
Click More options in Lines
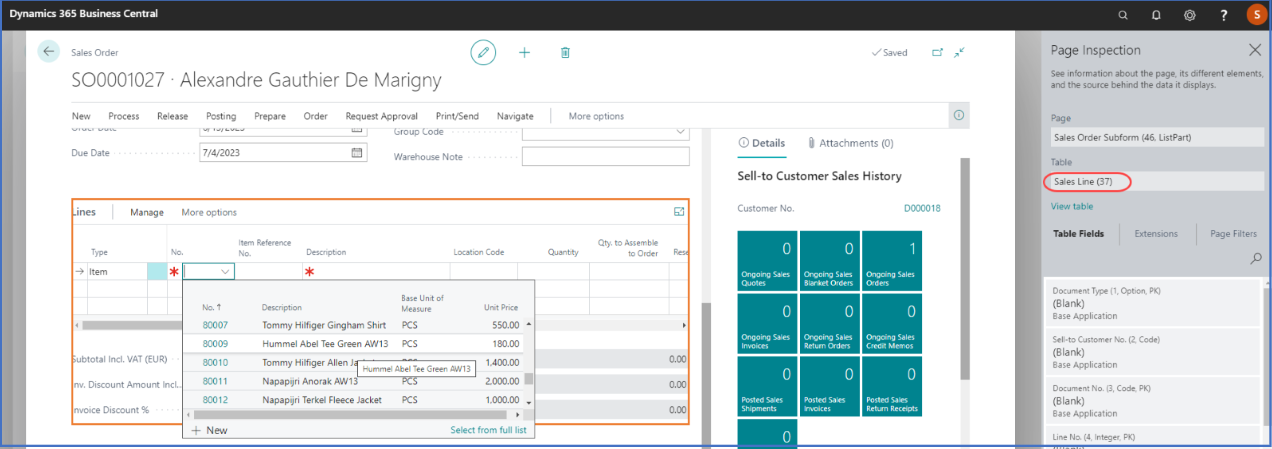pyautogui.click(x=209, y=212)
